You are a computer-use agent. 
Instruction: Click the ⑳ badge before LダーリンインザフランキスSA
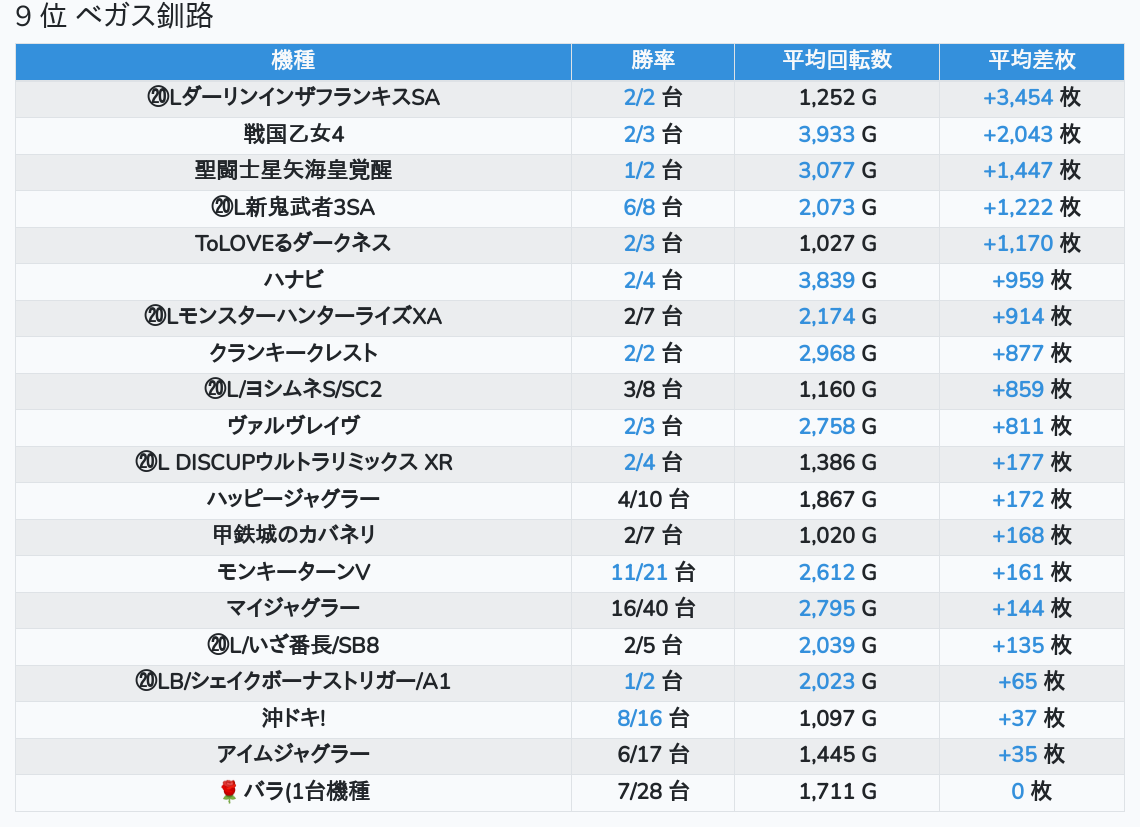click(x=157, y=98)
